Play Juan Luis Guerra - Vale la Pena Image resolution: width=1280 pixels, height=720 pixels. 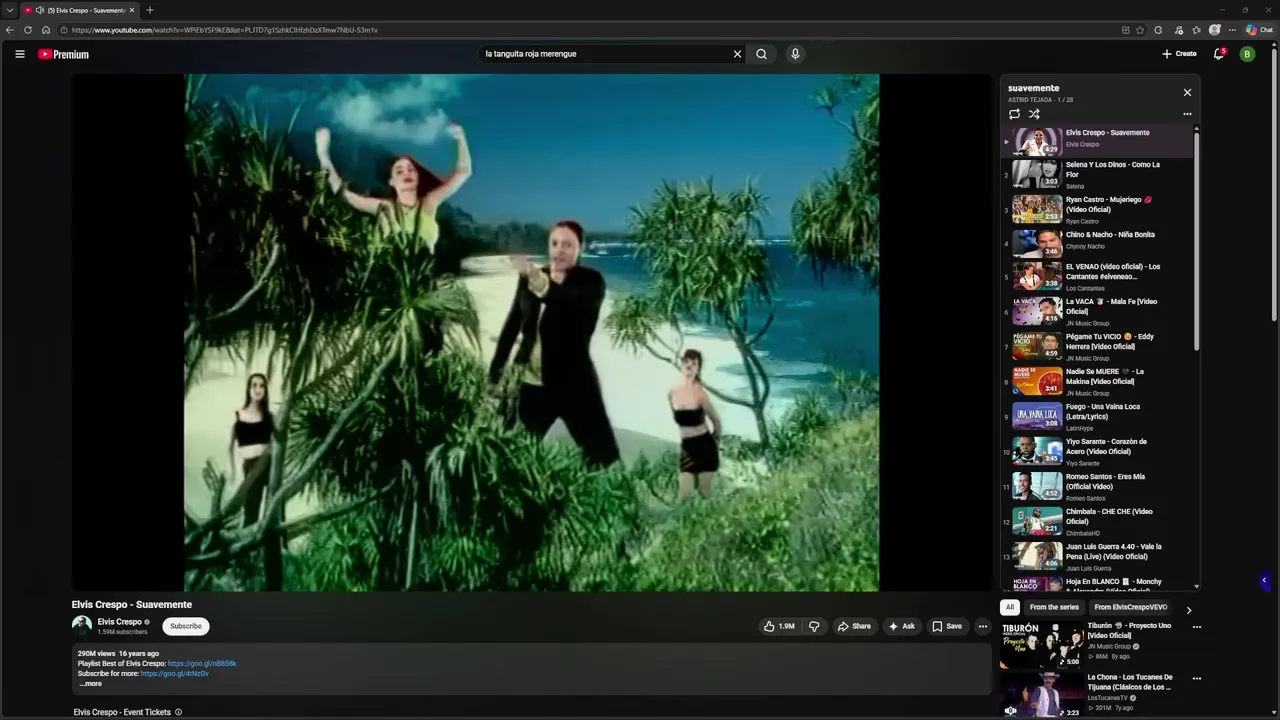coord(1097,557)
